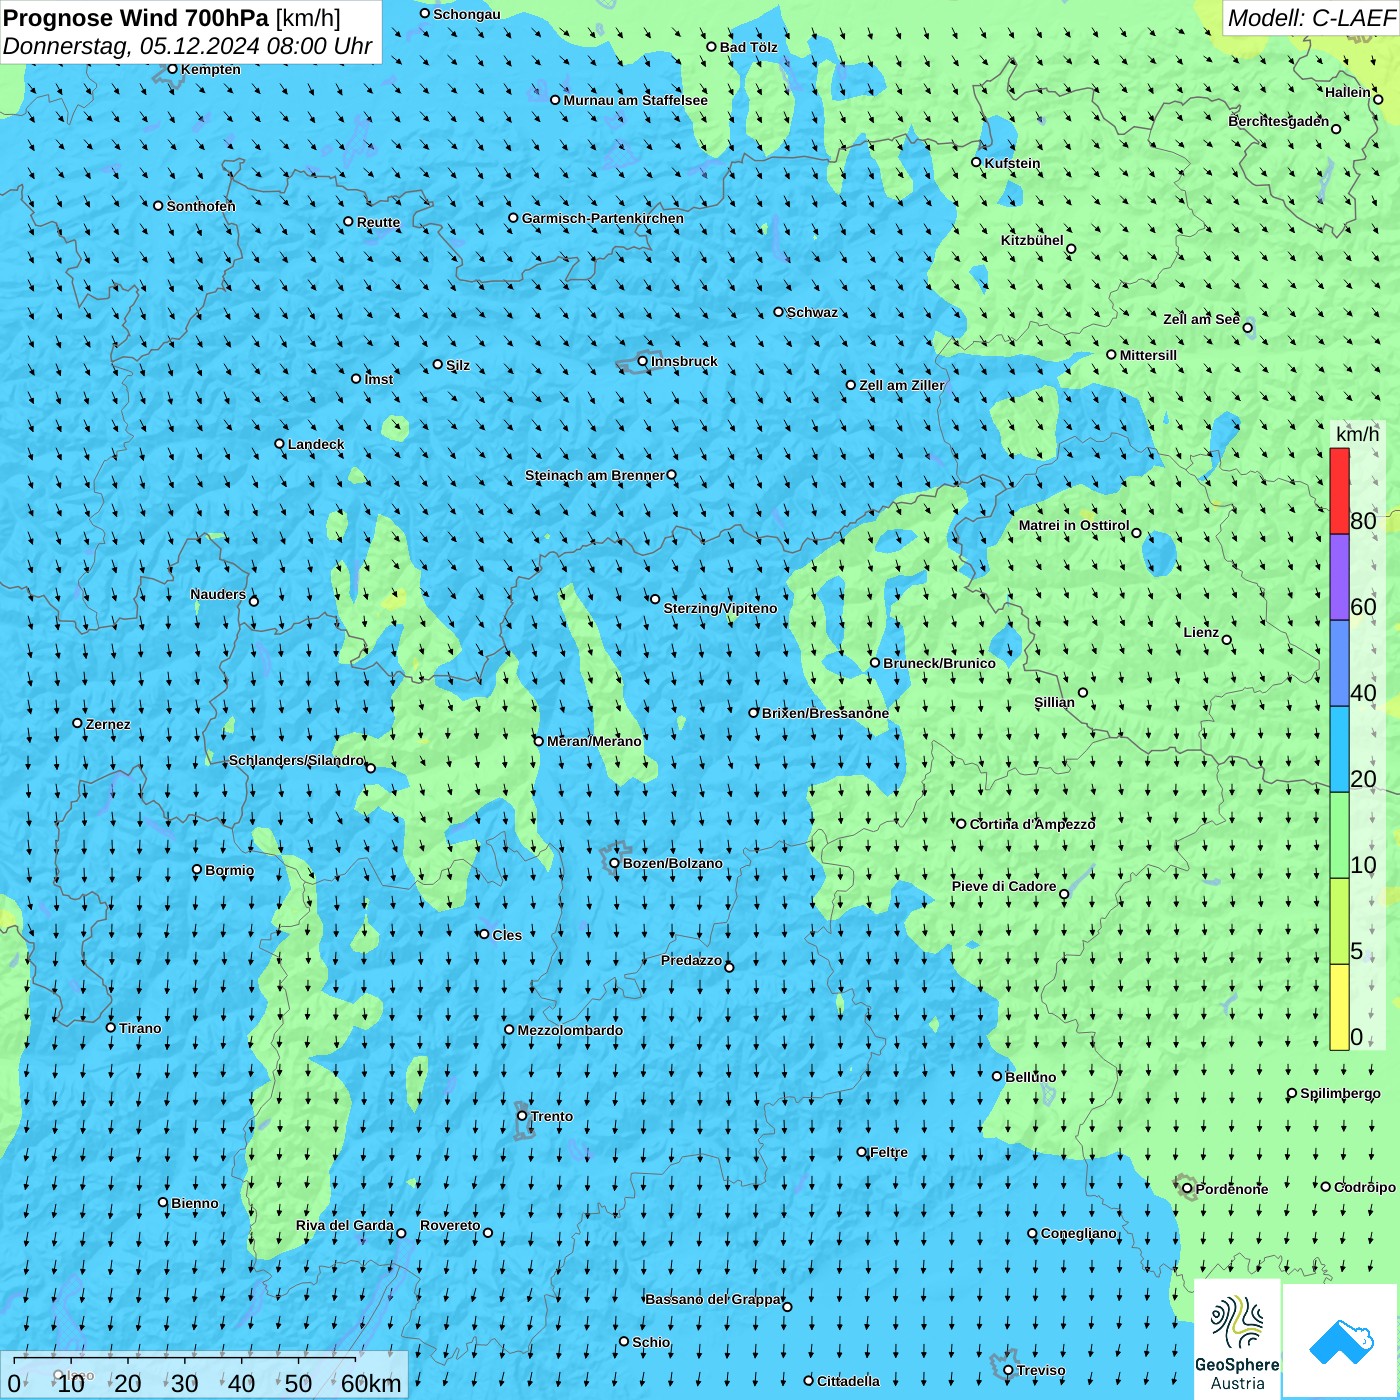The height and width of the screenshot is (1400, 1400).
Task: Click the Innsbruck city marker
Action: (x=643, y=361)
